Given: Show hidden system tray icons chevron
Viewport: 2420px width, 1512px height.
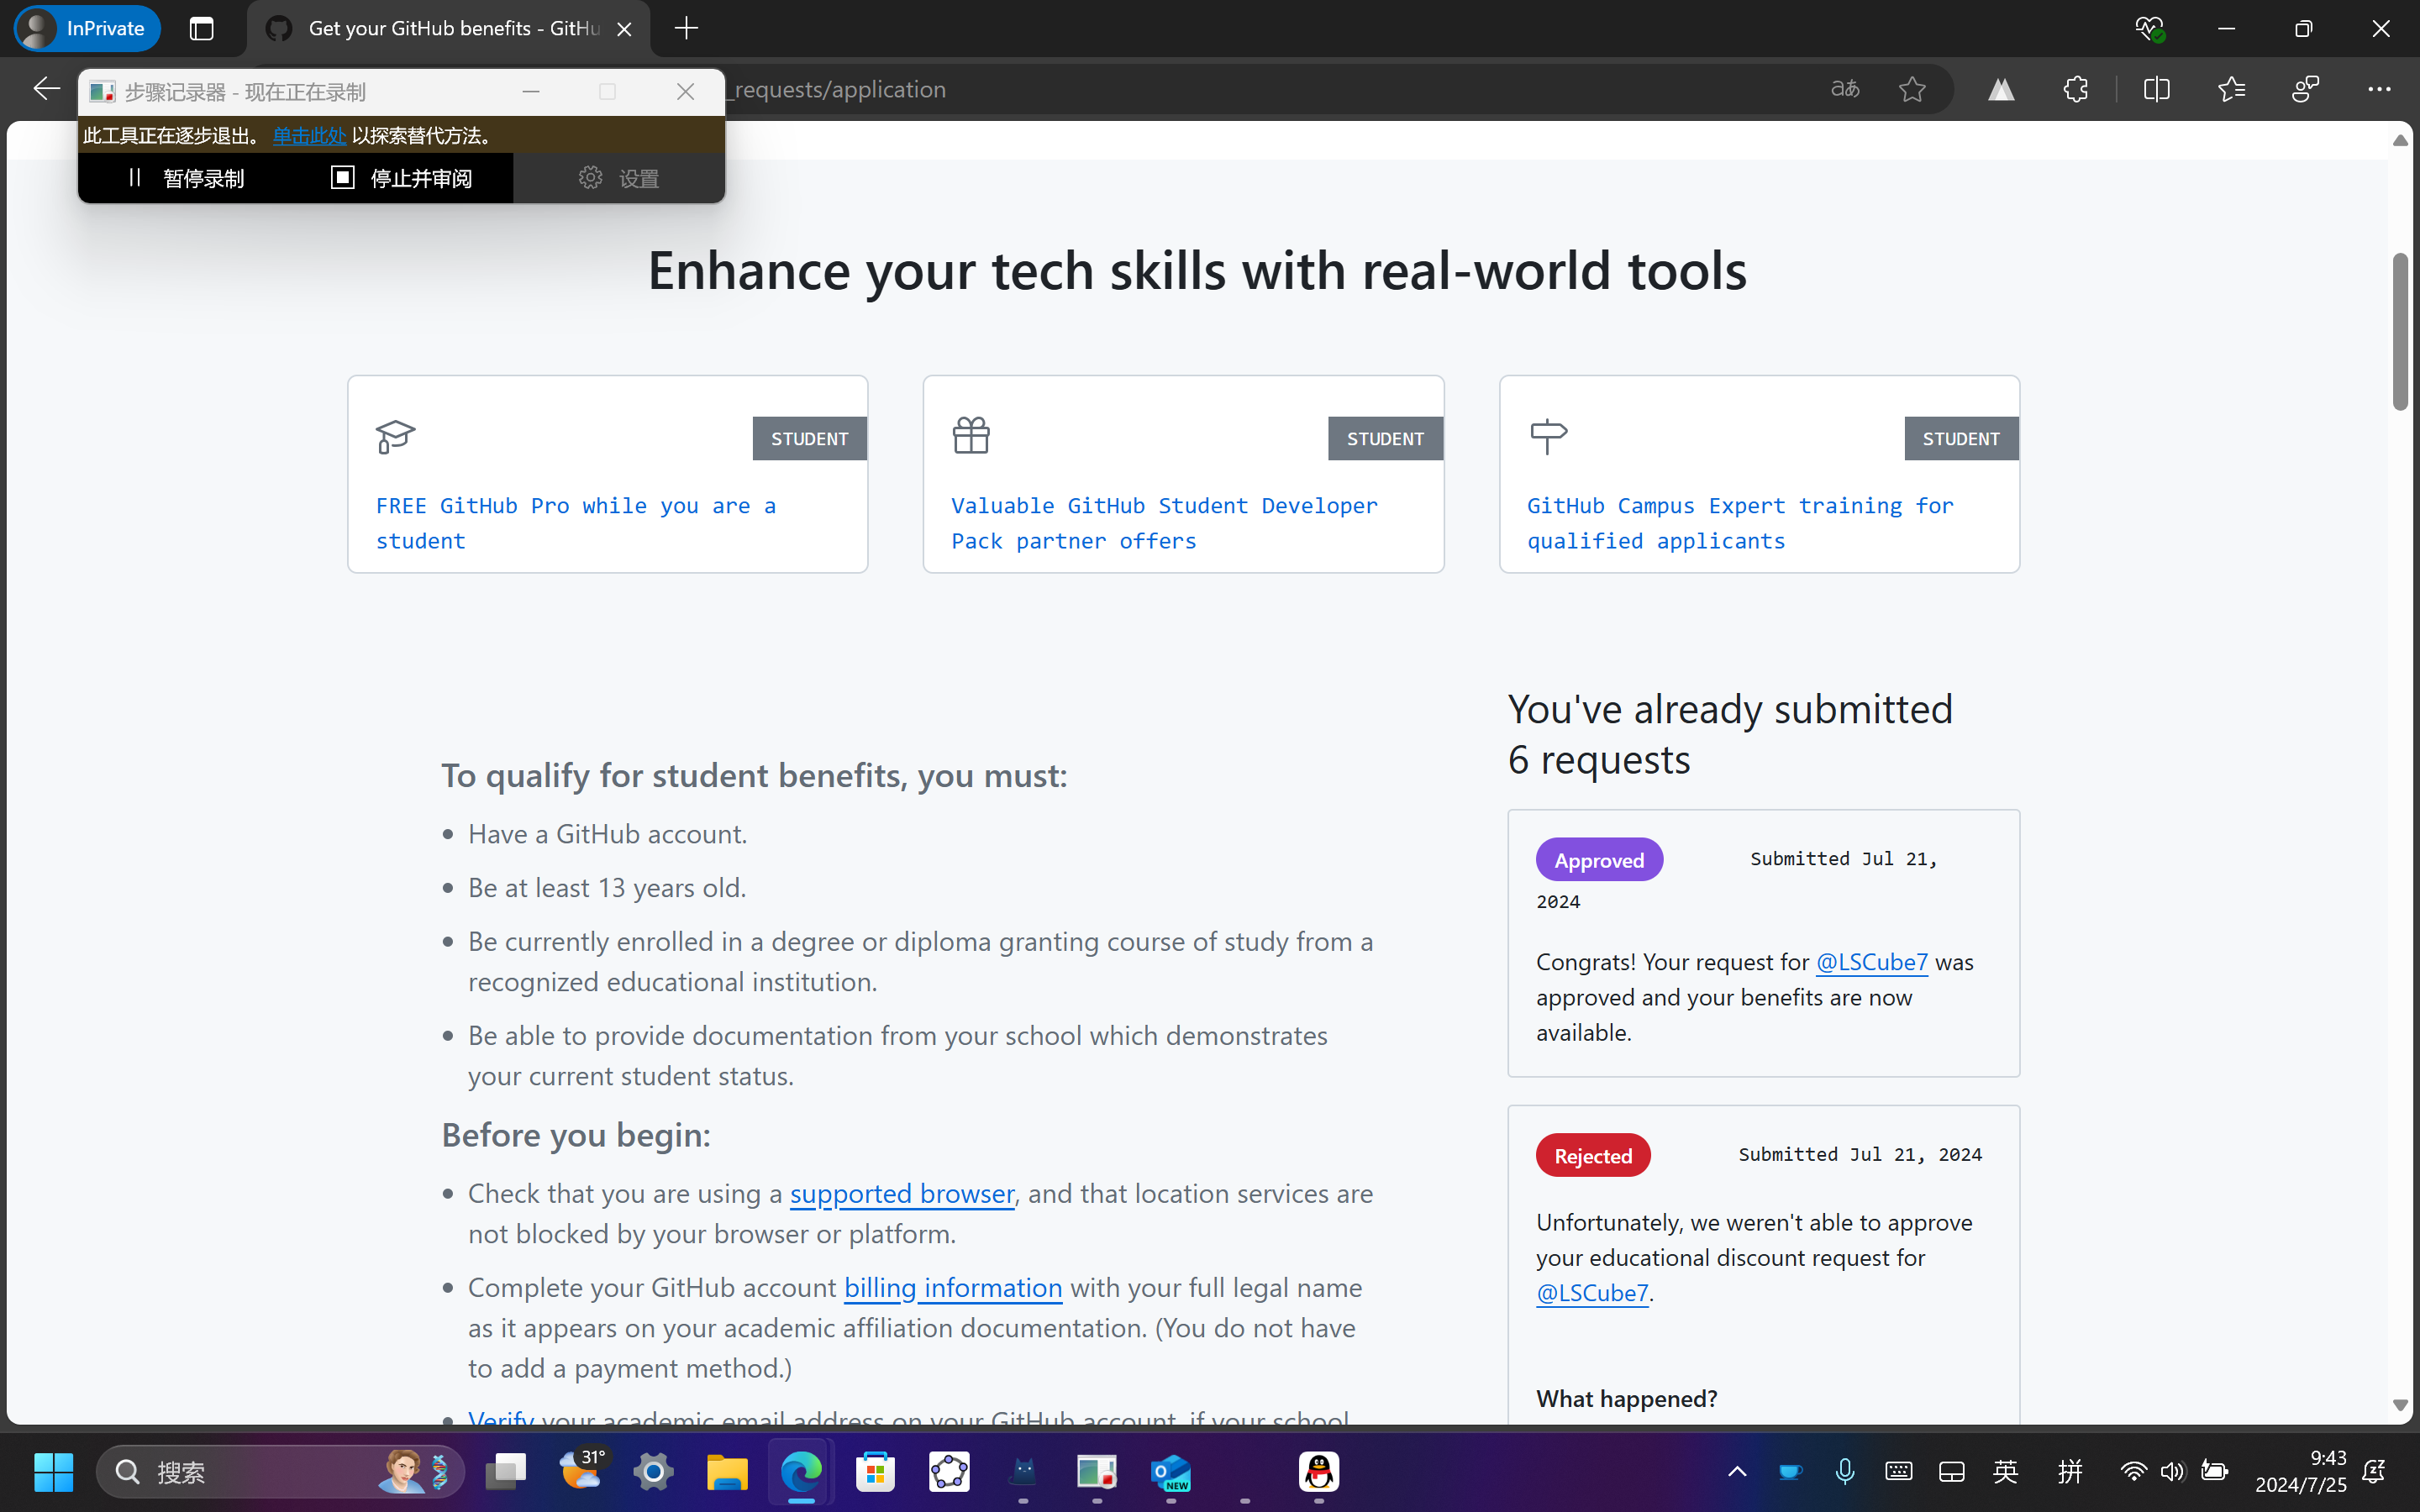Looking at the screenshot, I should pos(1737,1471).
